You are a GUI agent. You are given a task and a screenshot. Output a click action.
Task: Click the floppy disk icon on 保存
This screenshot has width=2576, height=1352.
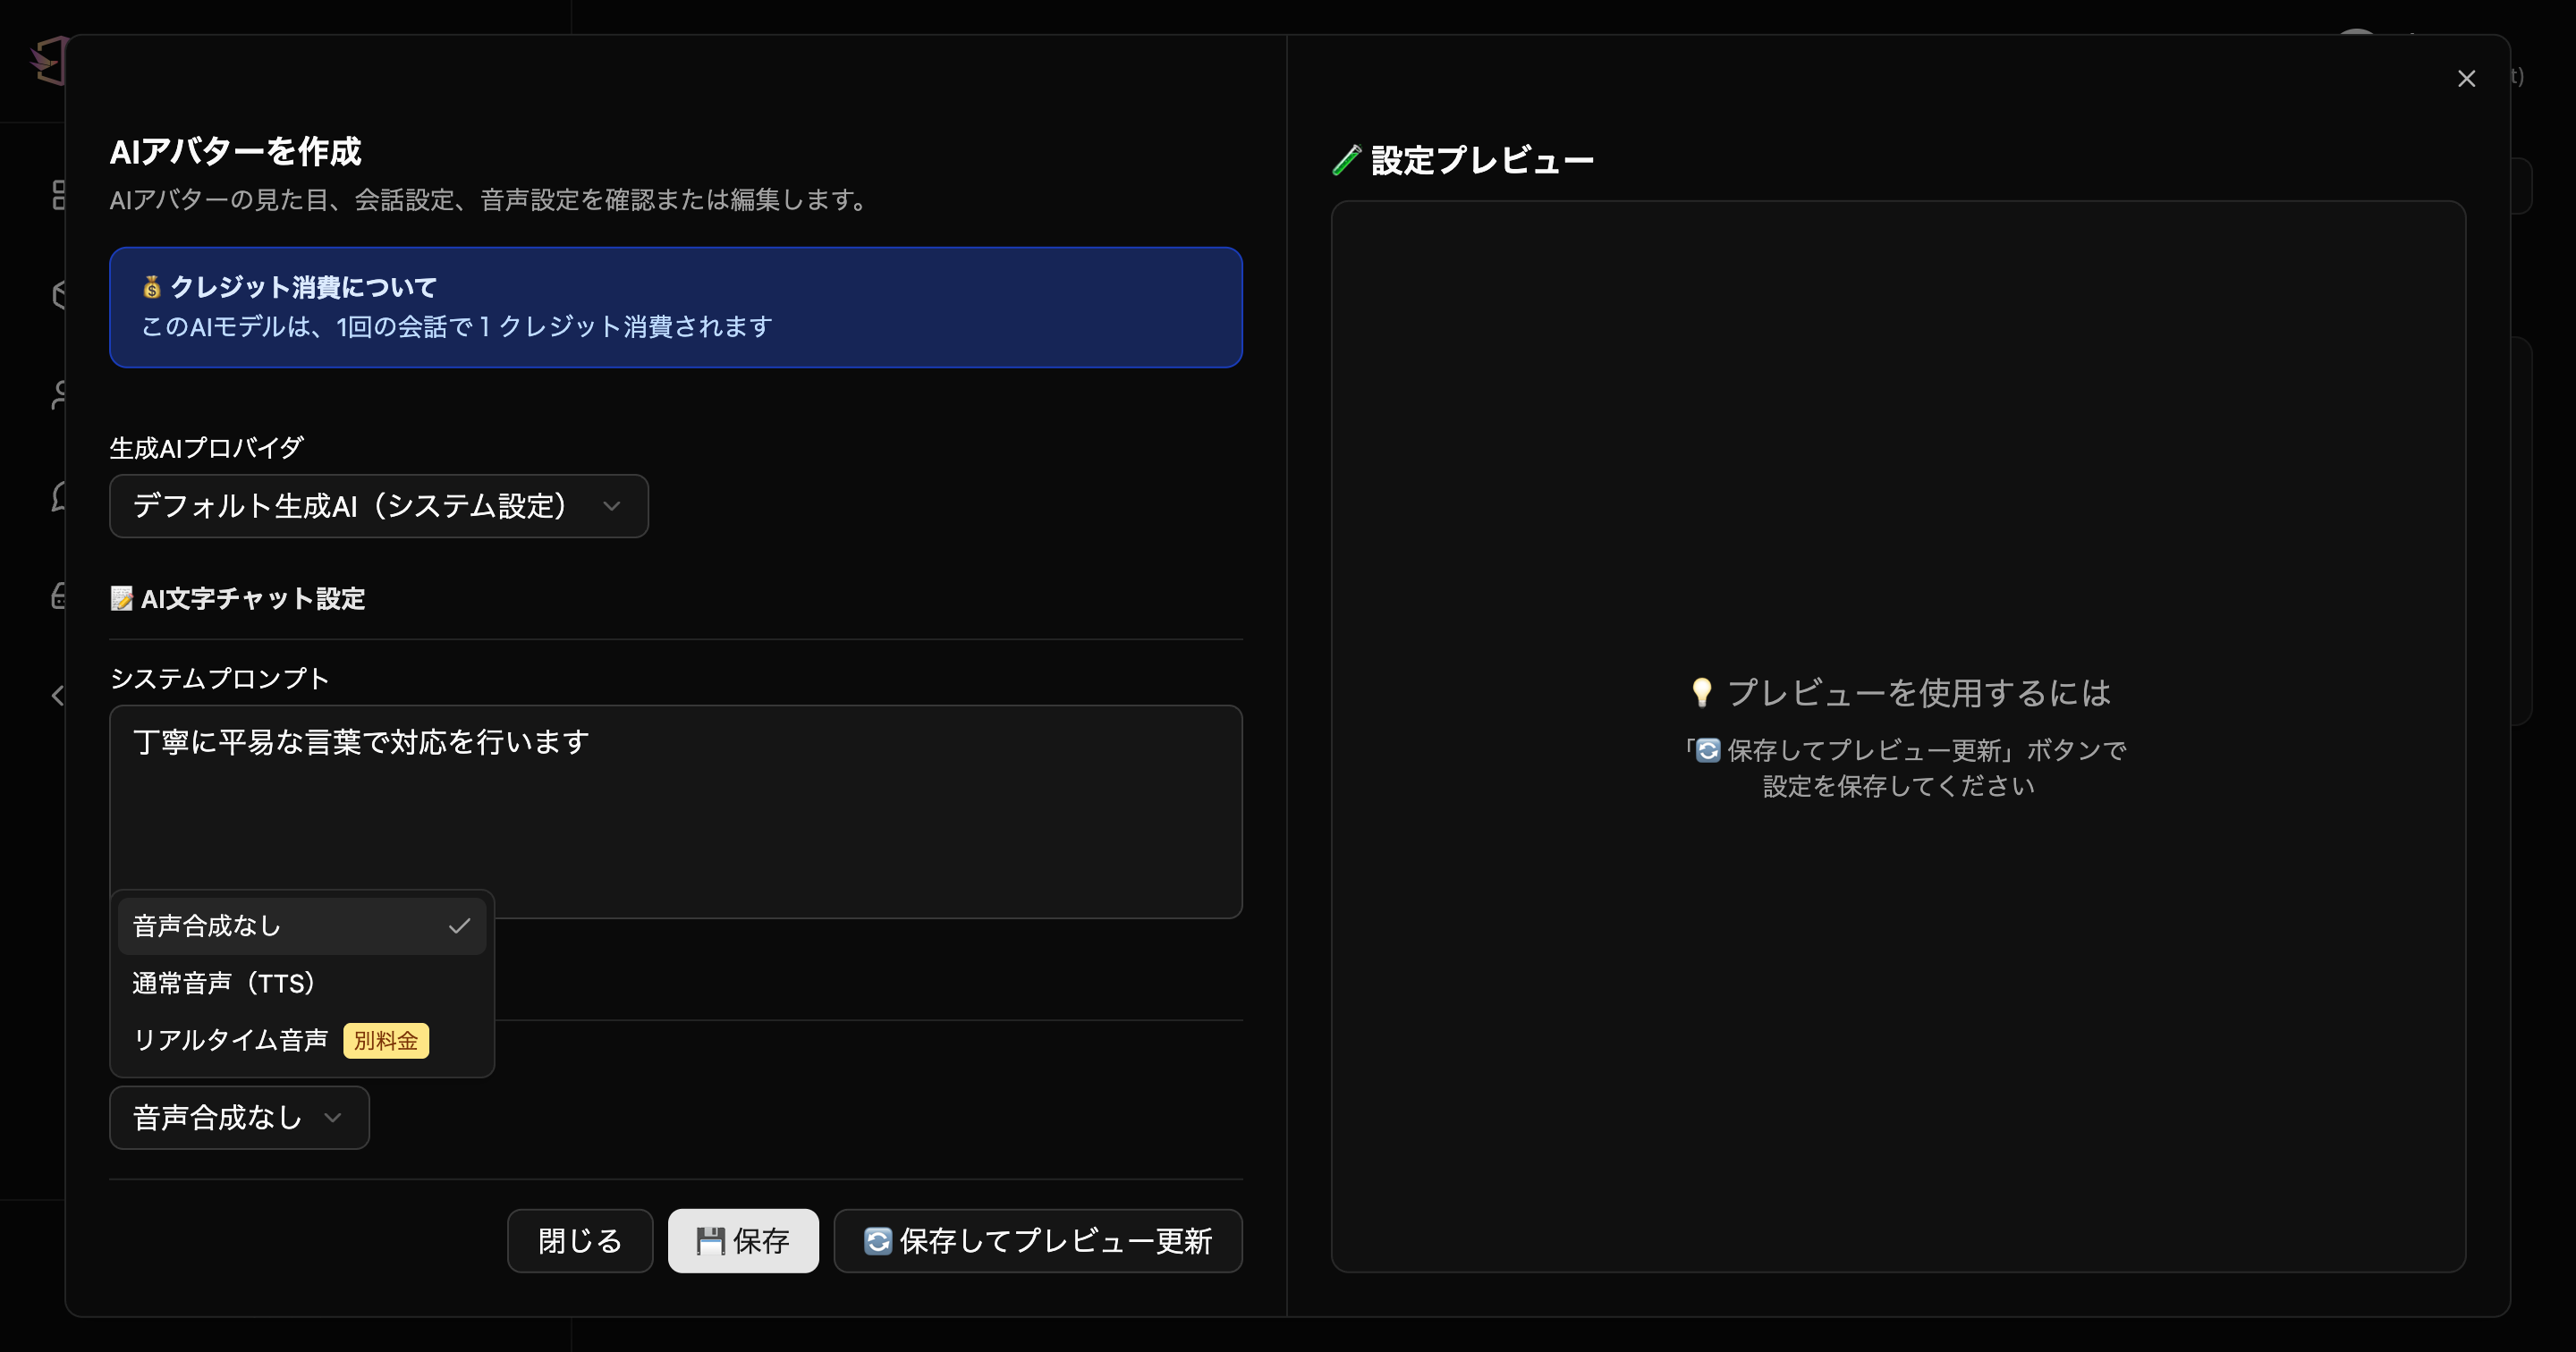point(710,1241)
